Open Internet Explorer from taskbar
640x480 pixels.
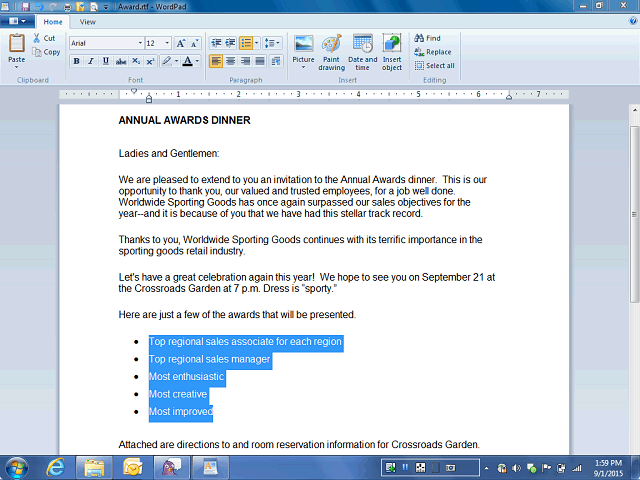pyautogui.click(x=55, y=467)
